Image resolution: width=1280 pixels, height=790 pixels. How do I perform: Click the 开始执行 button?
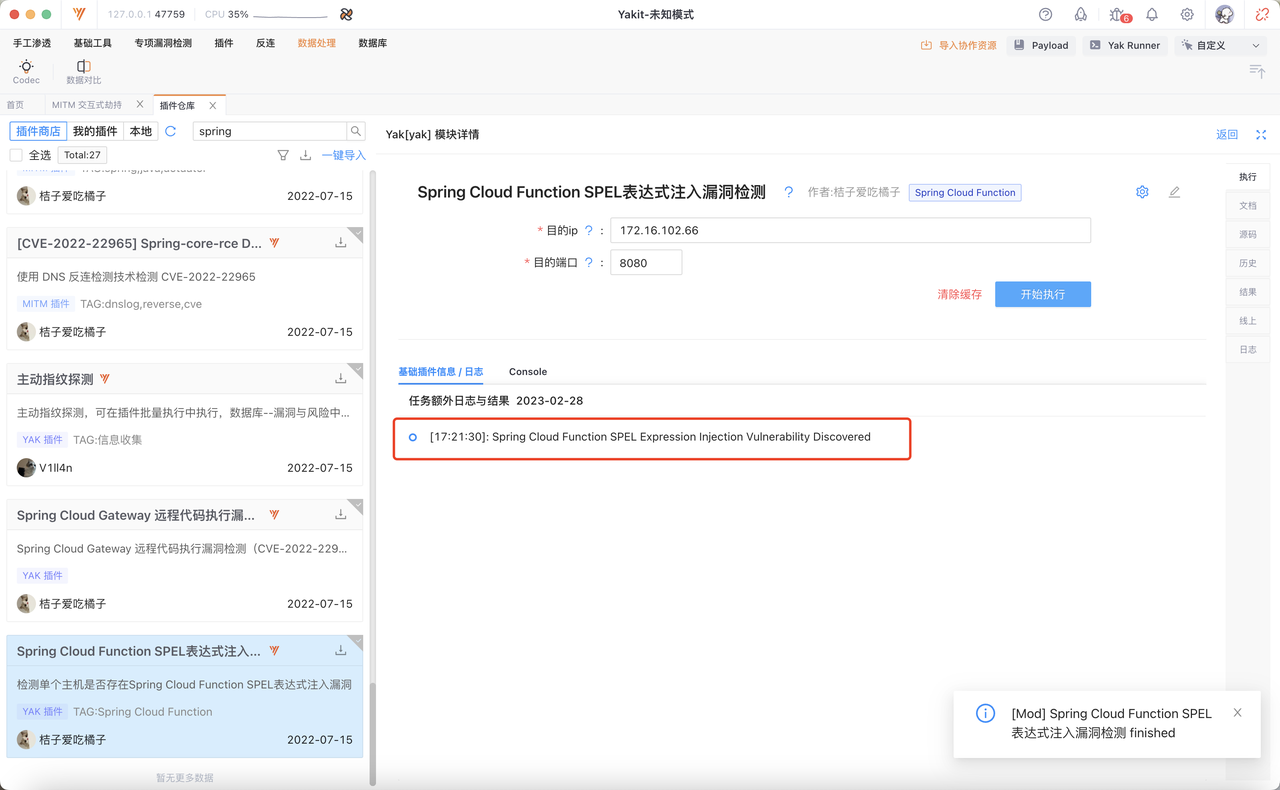point(1043,294)
